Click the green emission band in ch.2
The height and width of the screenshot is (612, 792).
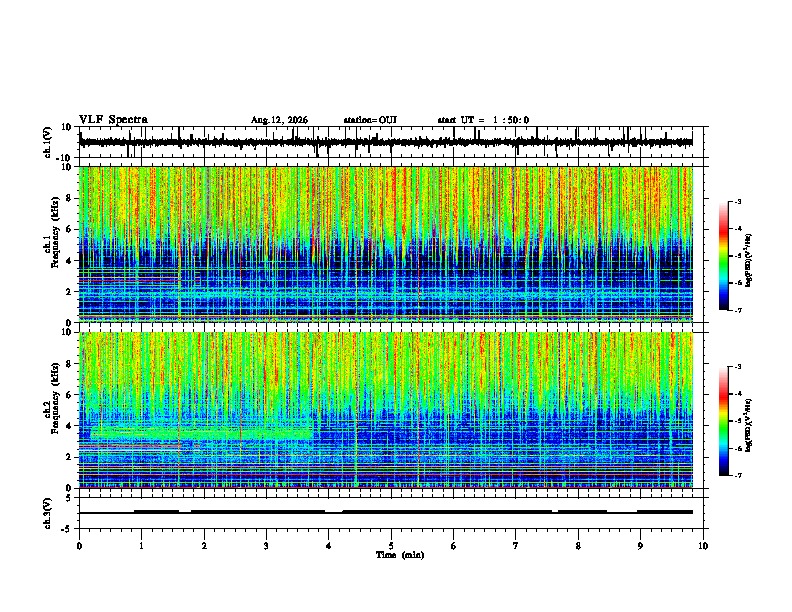(202, 433)
